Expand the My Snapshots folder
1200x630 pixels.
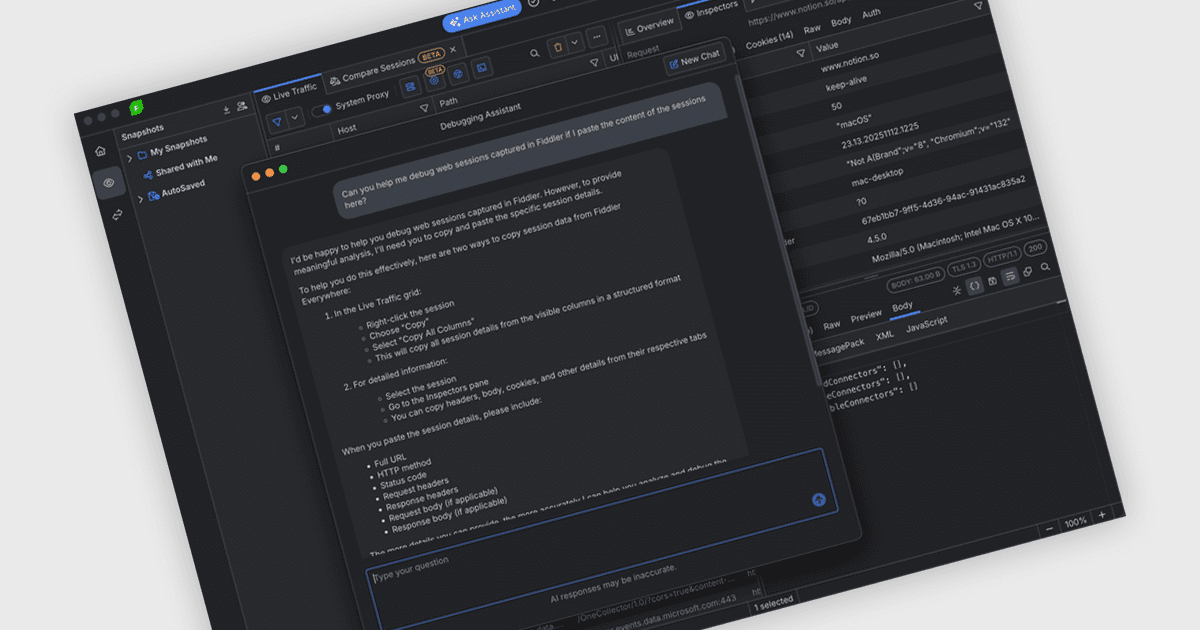pos(129,158)
